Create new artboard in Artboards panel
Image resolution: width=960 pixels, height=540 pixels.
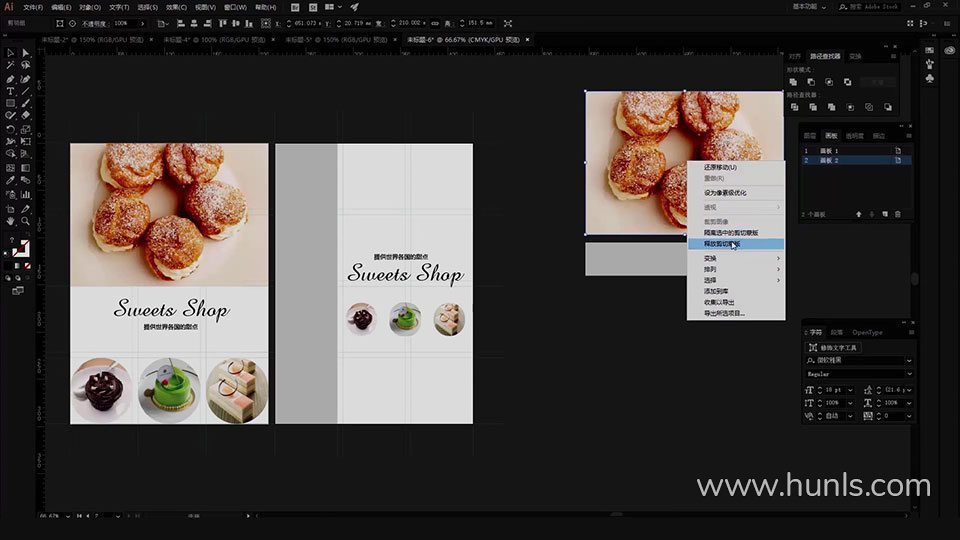pos(885,214)
